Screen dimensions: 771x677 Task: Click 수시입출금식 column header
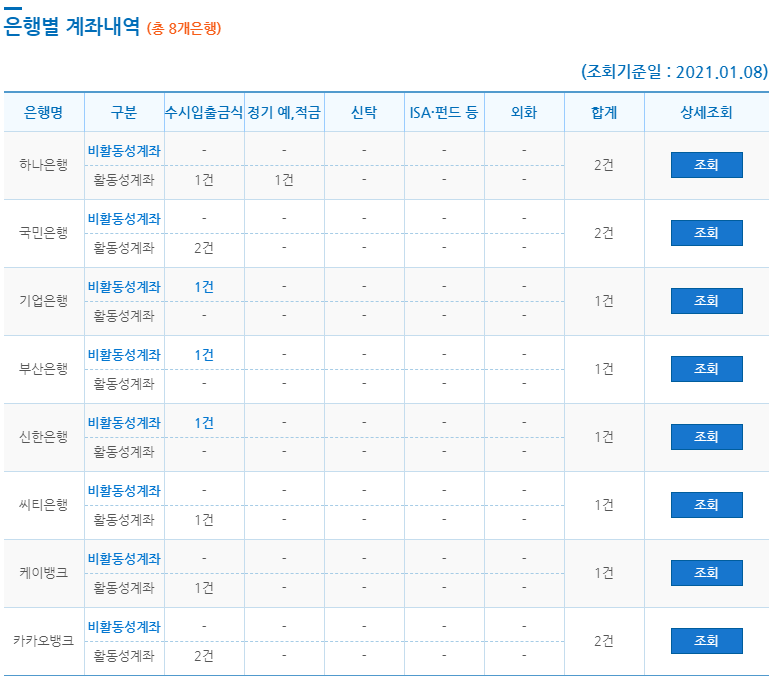point(204,113)
